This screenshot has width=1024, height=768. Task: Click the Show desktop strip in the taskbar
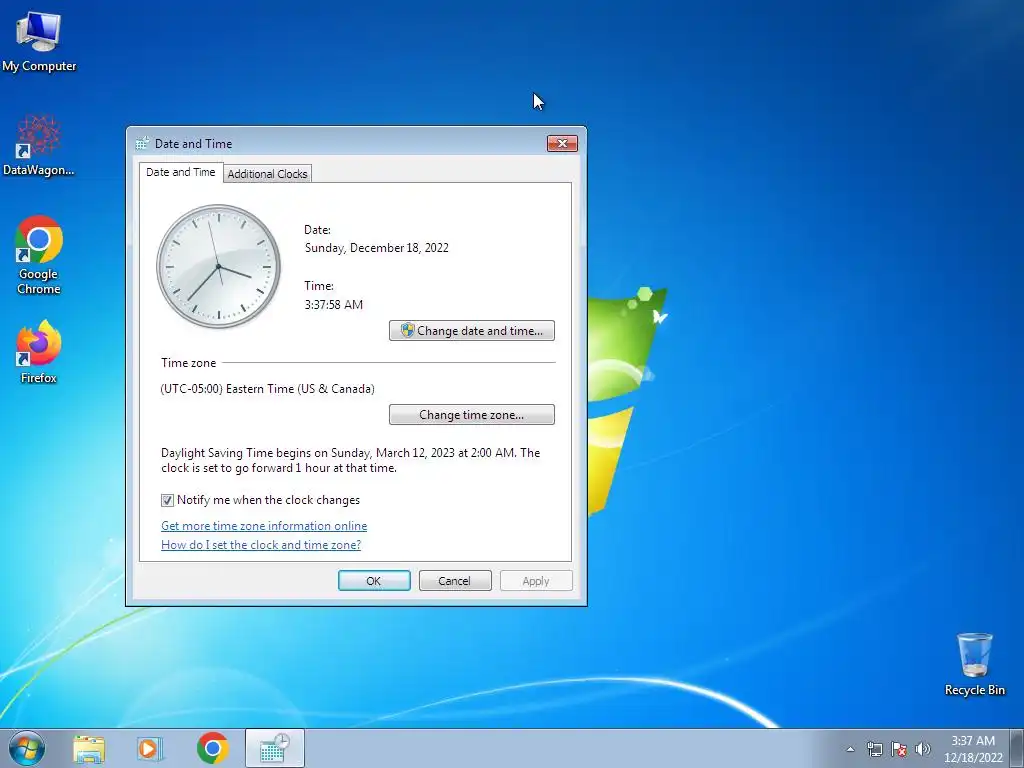[1017, 748]
